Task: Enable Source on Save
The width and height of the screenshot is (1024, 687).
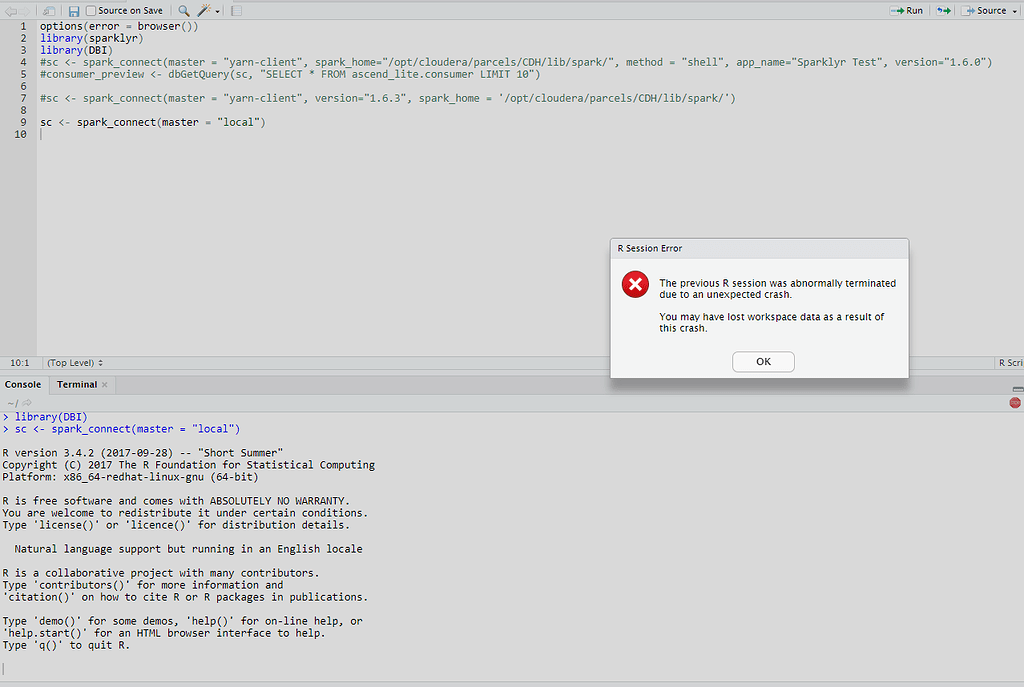Action: tap(91, 10)
